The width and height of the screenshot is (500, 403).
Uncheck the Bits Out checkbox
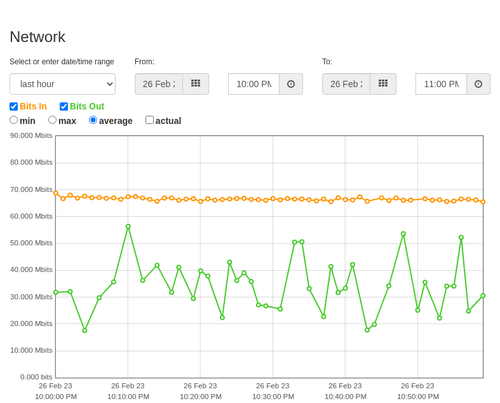64,106
